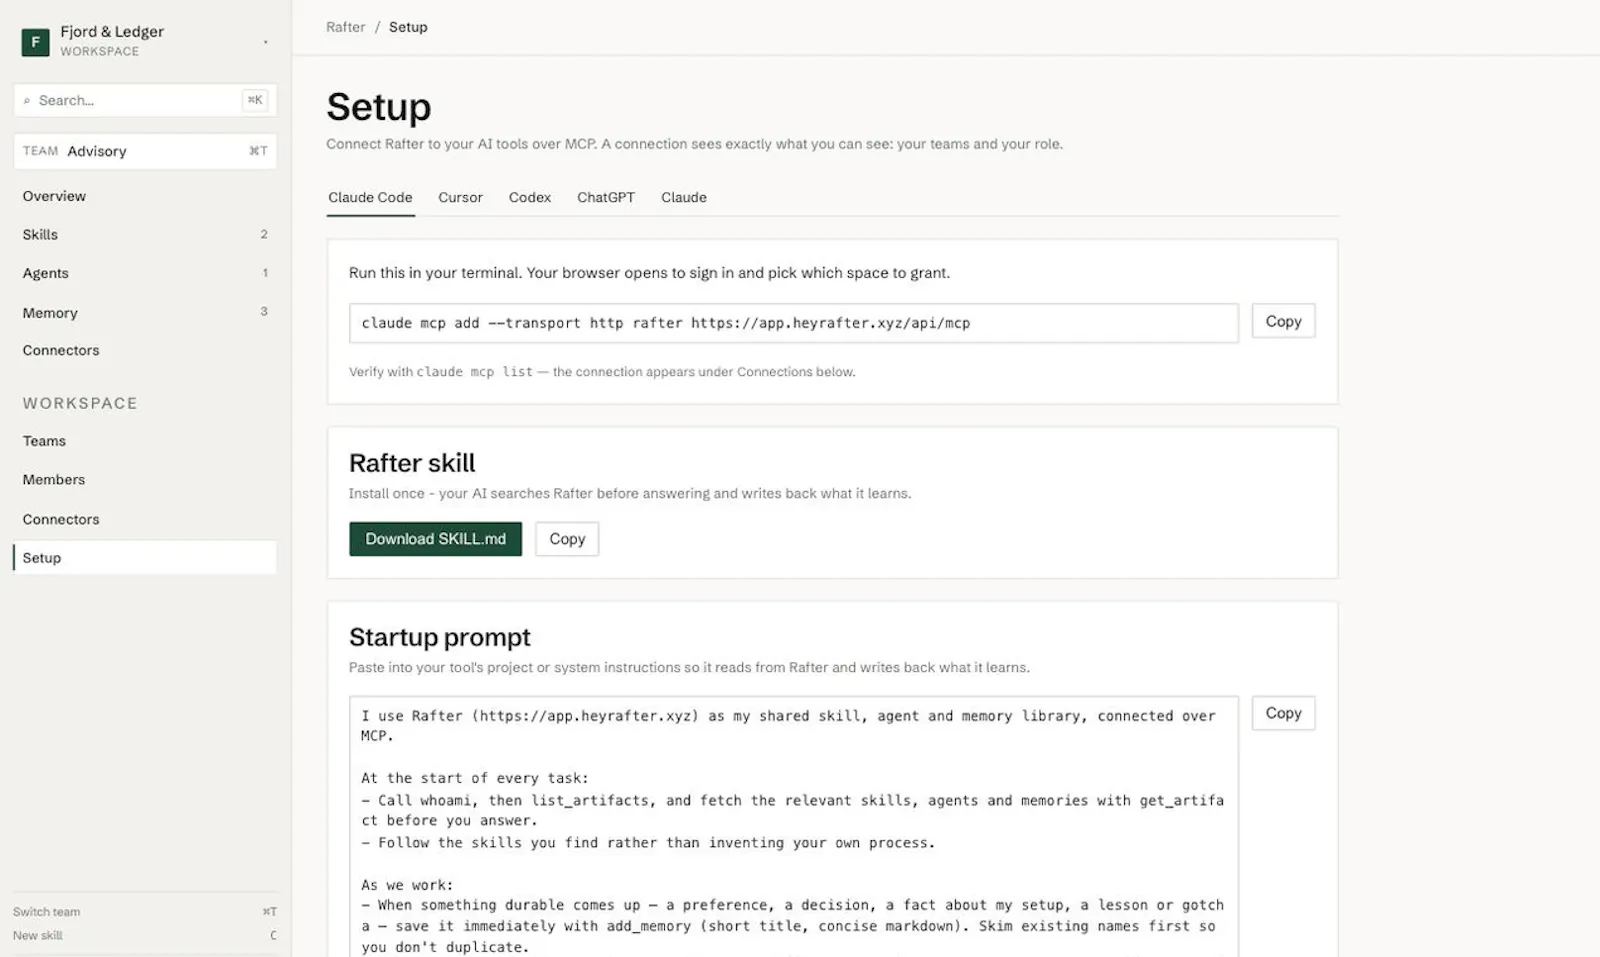Switch to the Cursor tab
The image size is (1600, 957).
click(460, 197)
